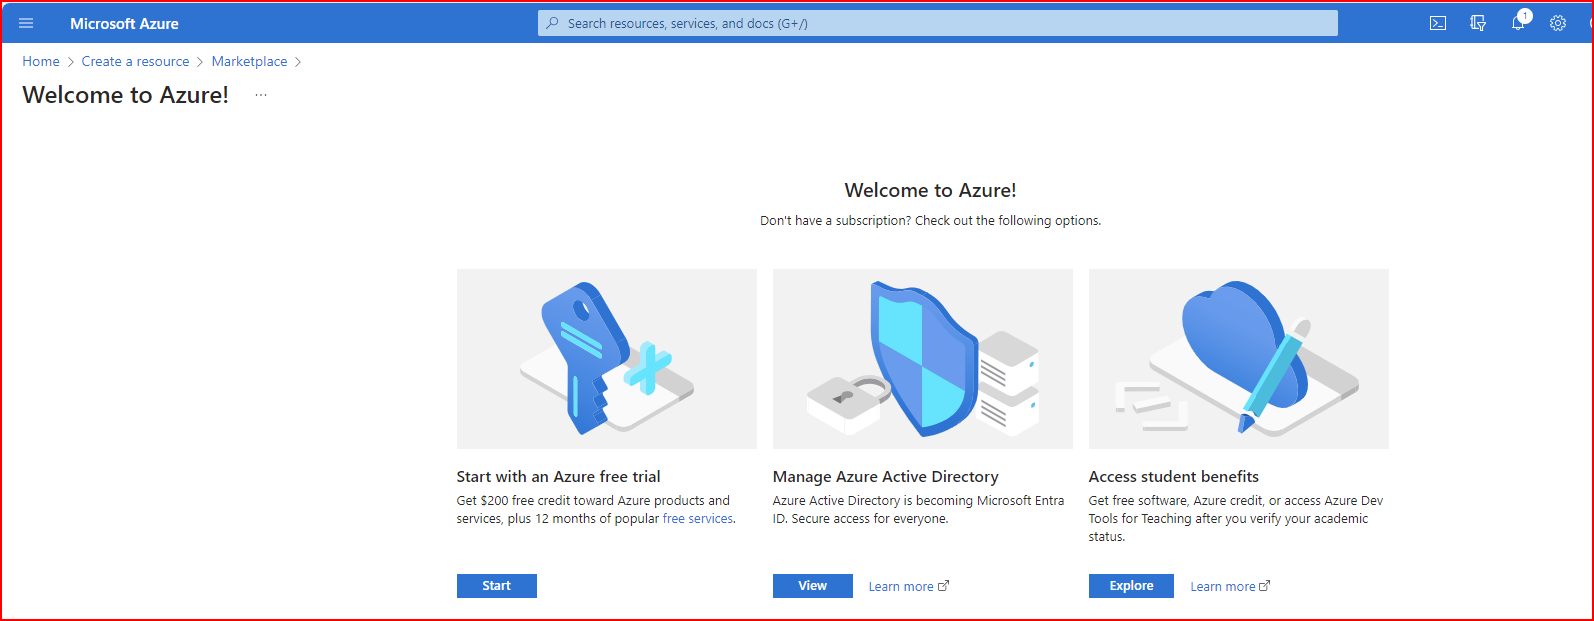Open Directories and subscriptions filter icon
1594x621 pixels.
(x=1478, y=23)
